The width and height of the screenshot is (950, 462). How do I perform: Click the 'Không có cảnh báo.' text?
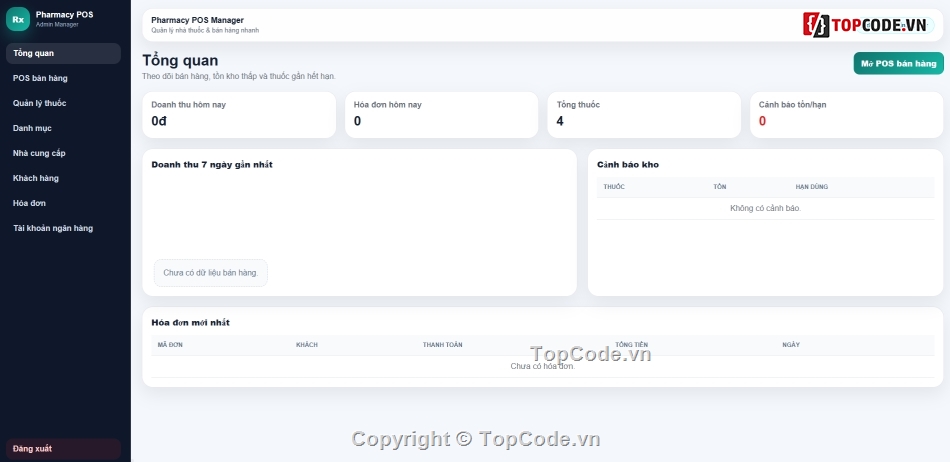point(765,208)
